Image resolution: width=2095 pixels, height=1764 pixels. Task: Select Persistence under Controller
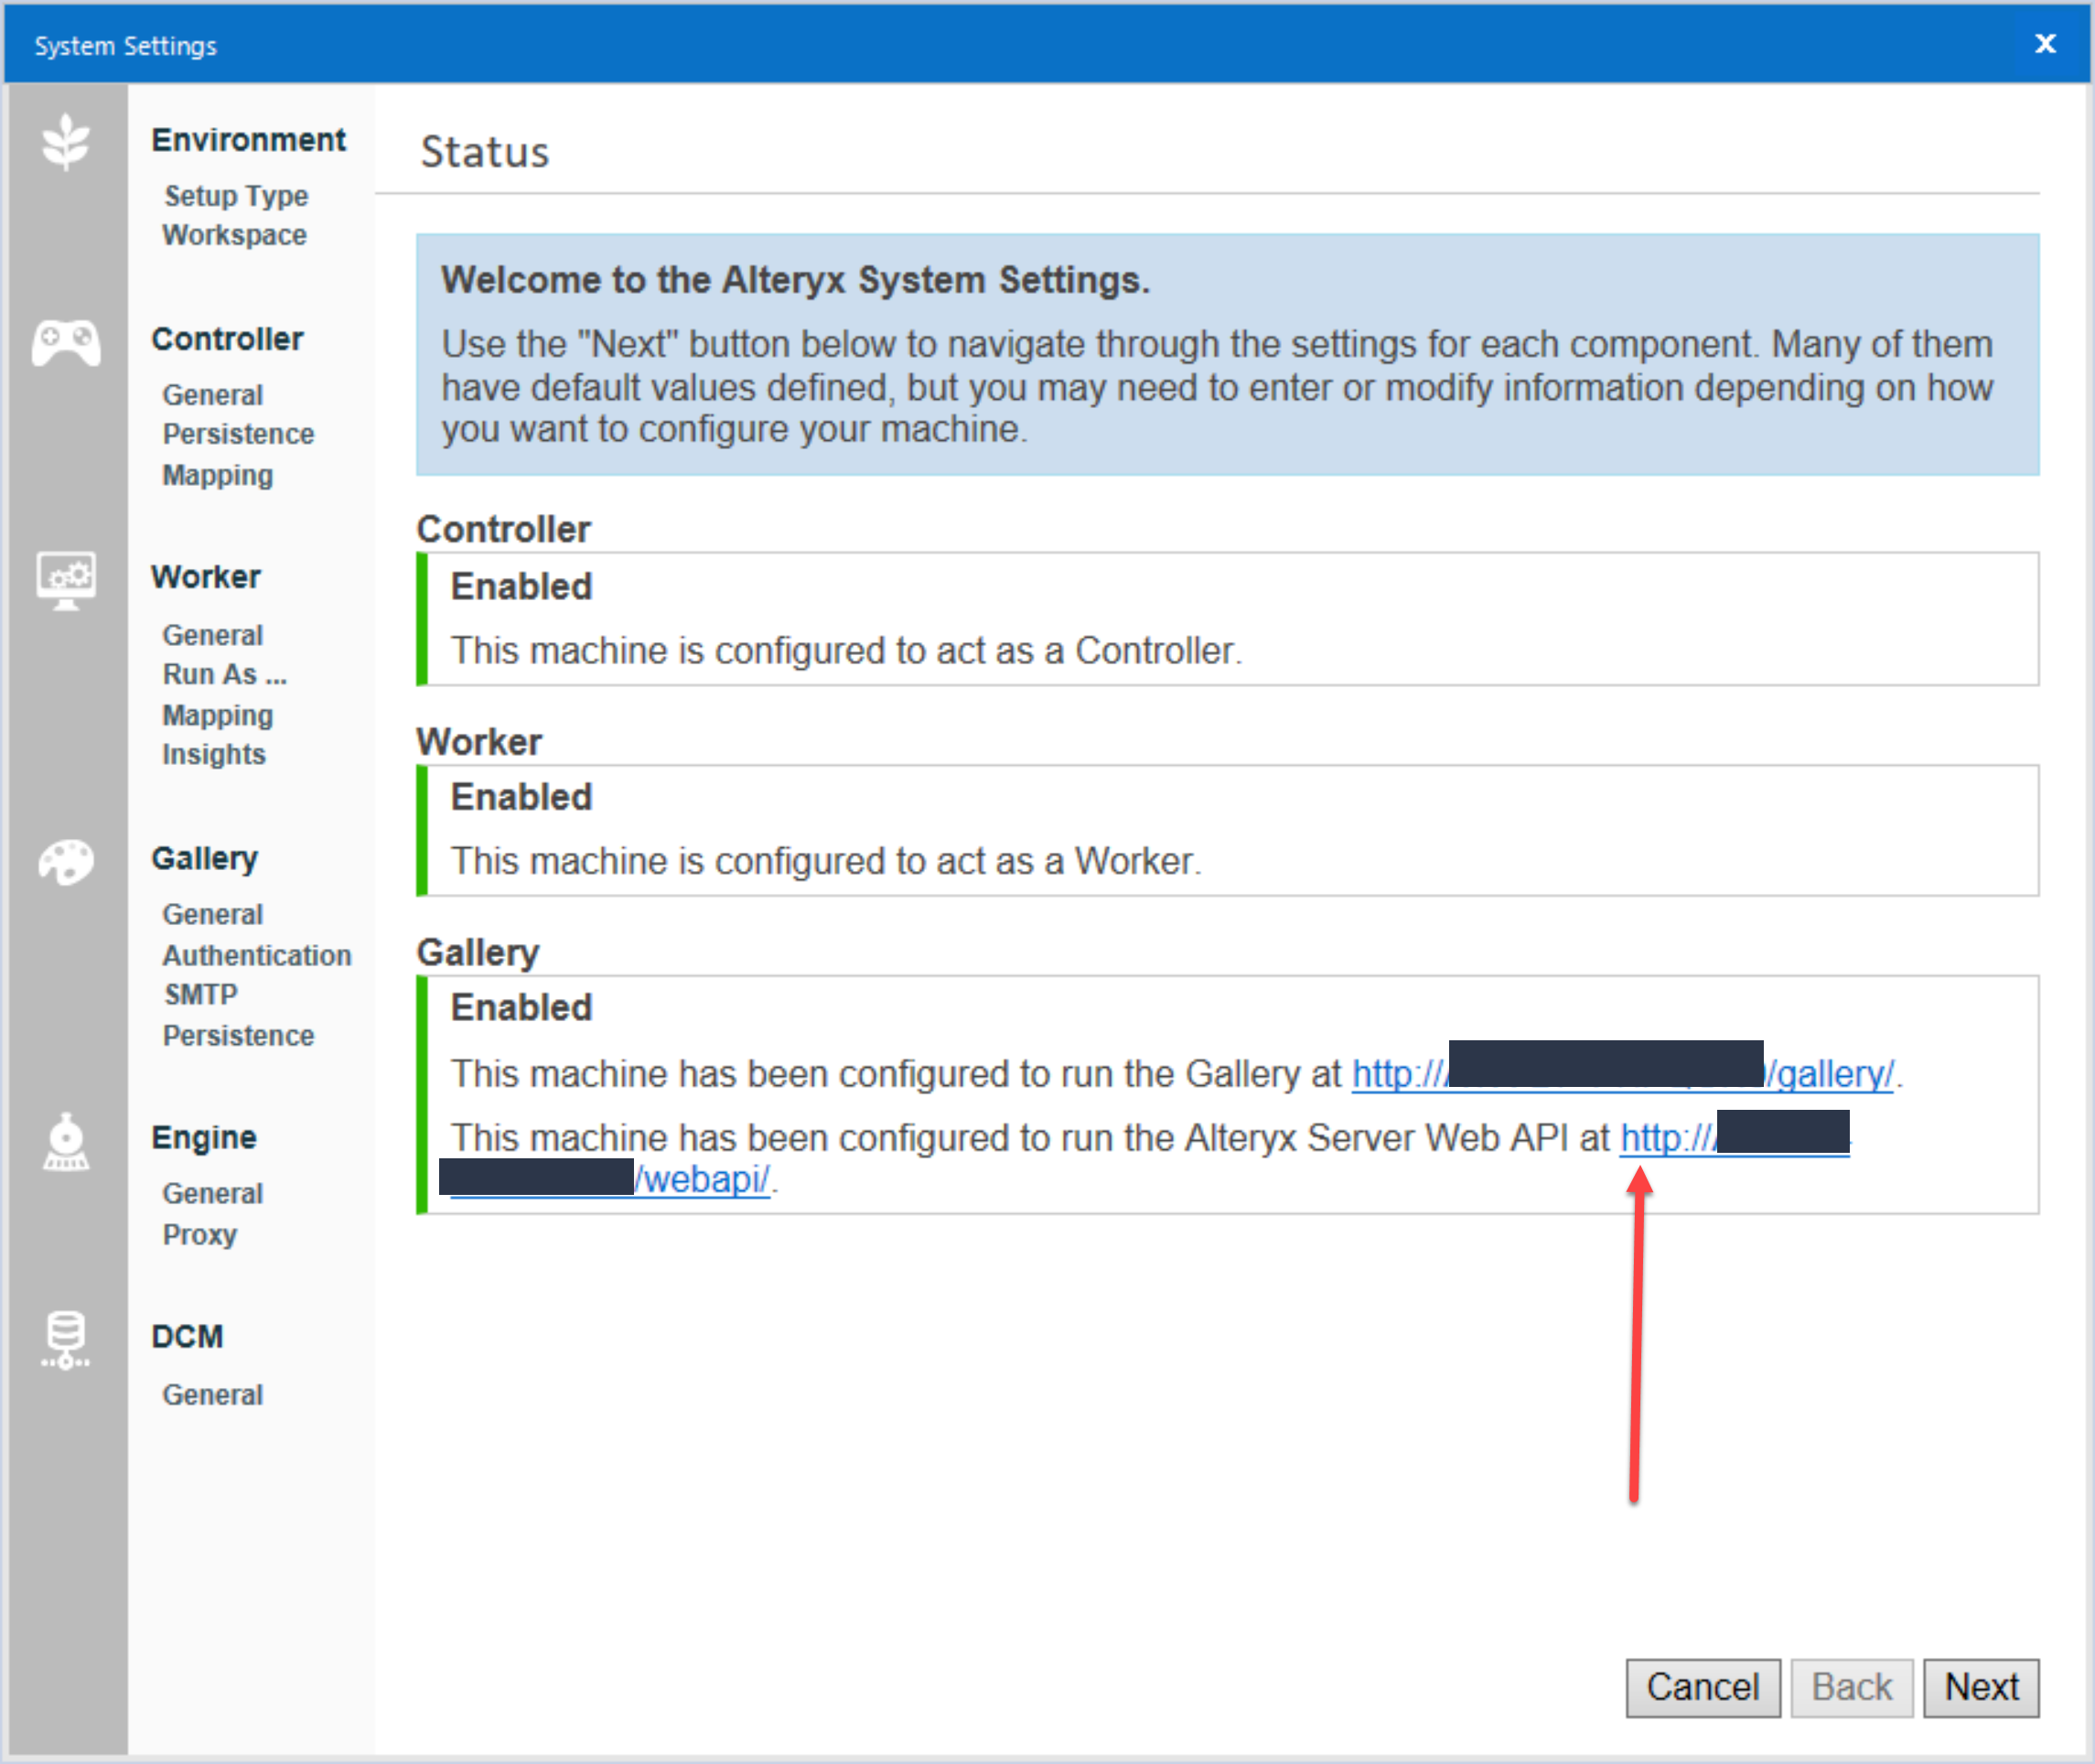pyautogui.click(x=238, y=434)
